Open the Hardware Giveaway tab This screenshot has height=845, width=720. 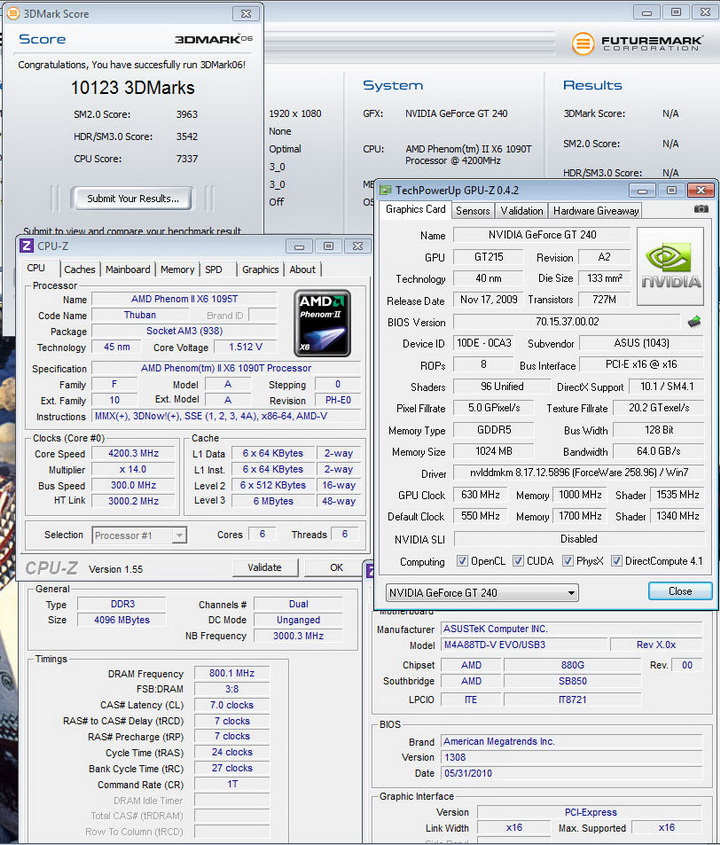[596, 211]
